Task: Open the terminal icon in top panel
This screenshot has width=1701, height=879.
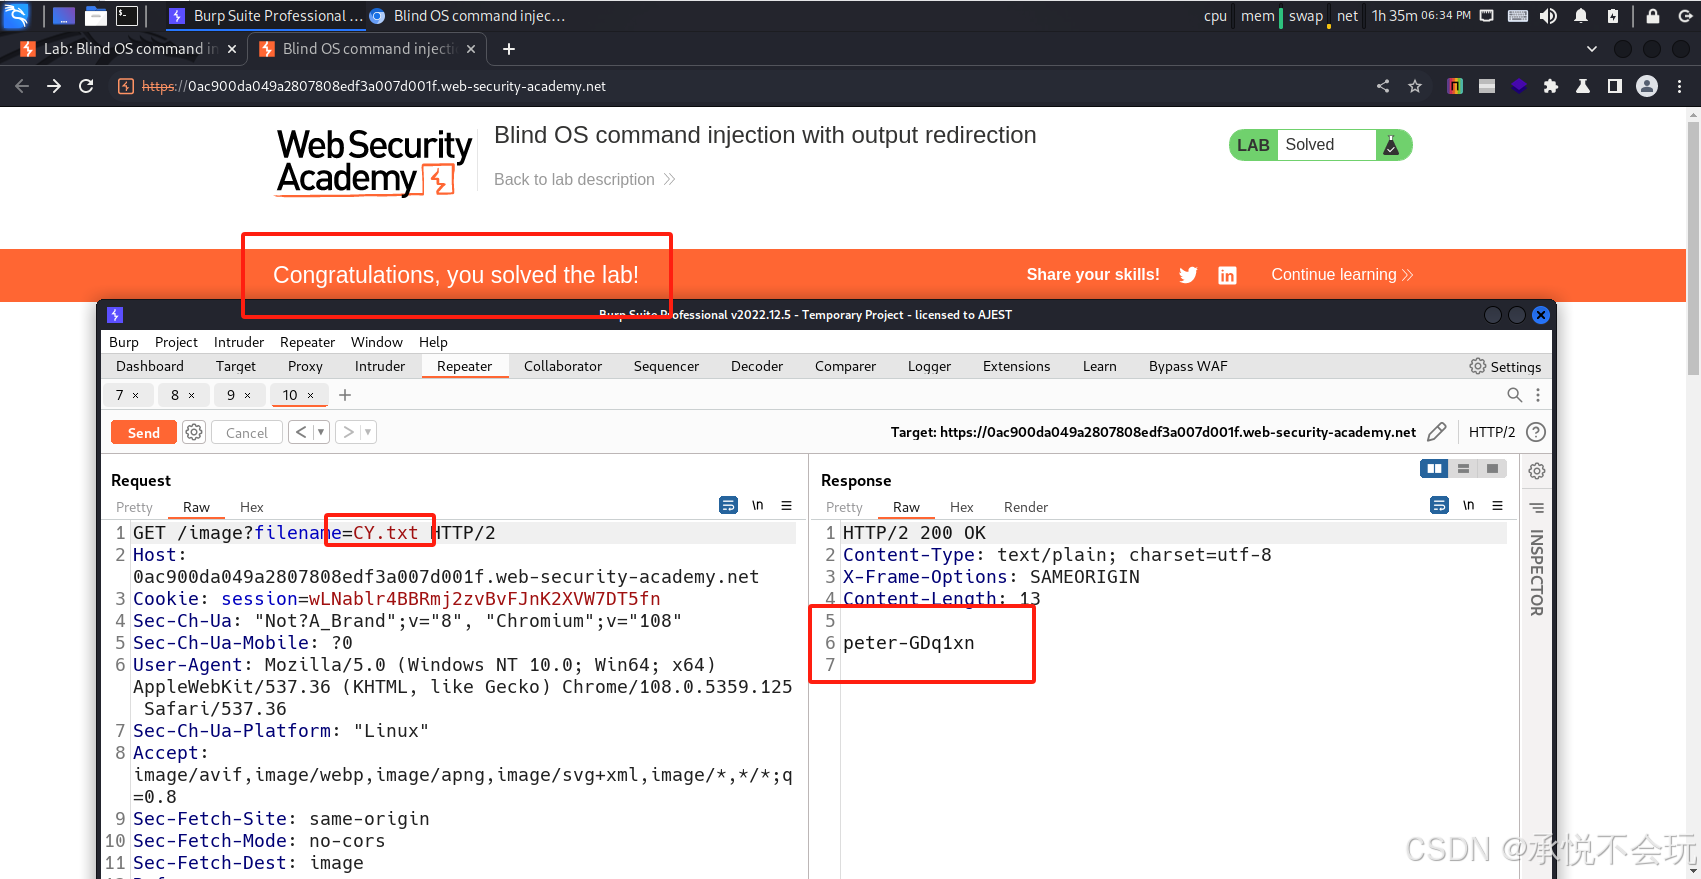Action: (x=127, y=15)
